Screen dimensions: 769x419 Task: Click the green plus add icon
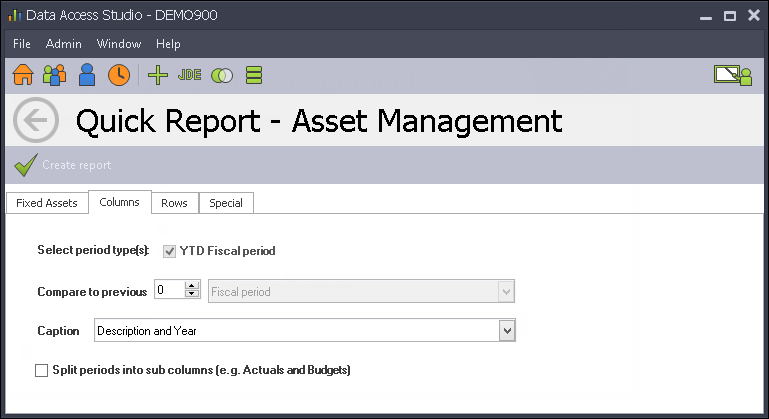coord(158,75)
